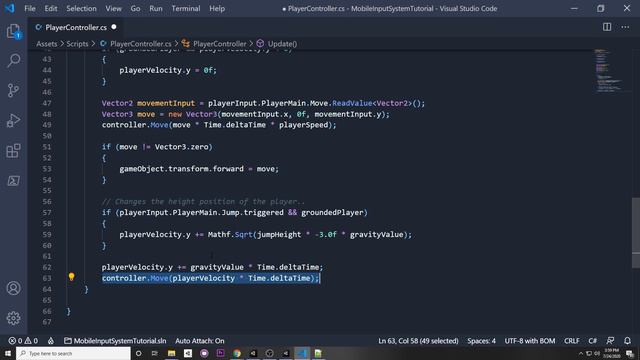The width and height of the screenshot is (640, 360).
Task: Click the notifications bell in status bar
Action: (627, 341)
